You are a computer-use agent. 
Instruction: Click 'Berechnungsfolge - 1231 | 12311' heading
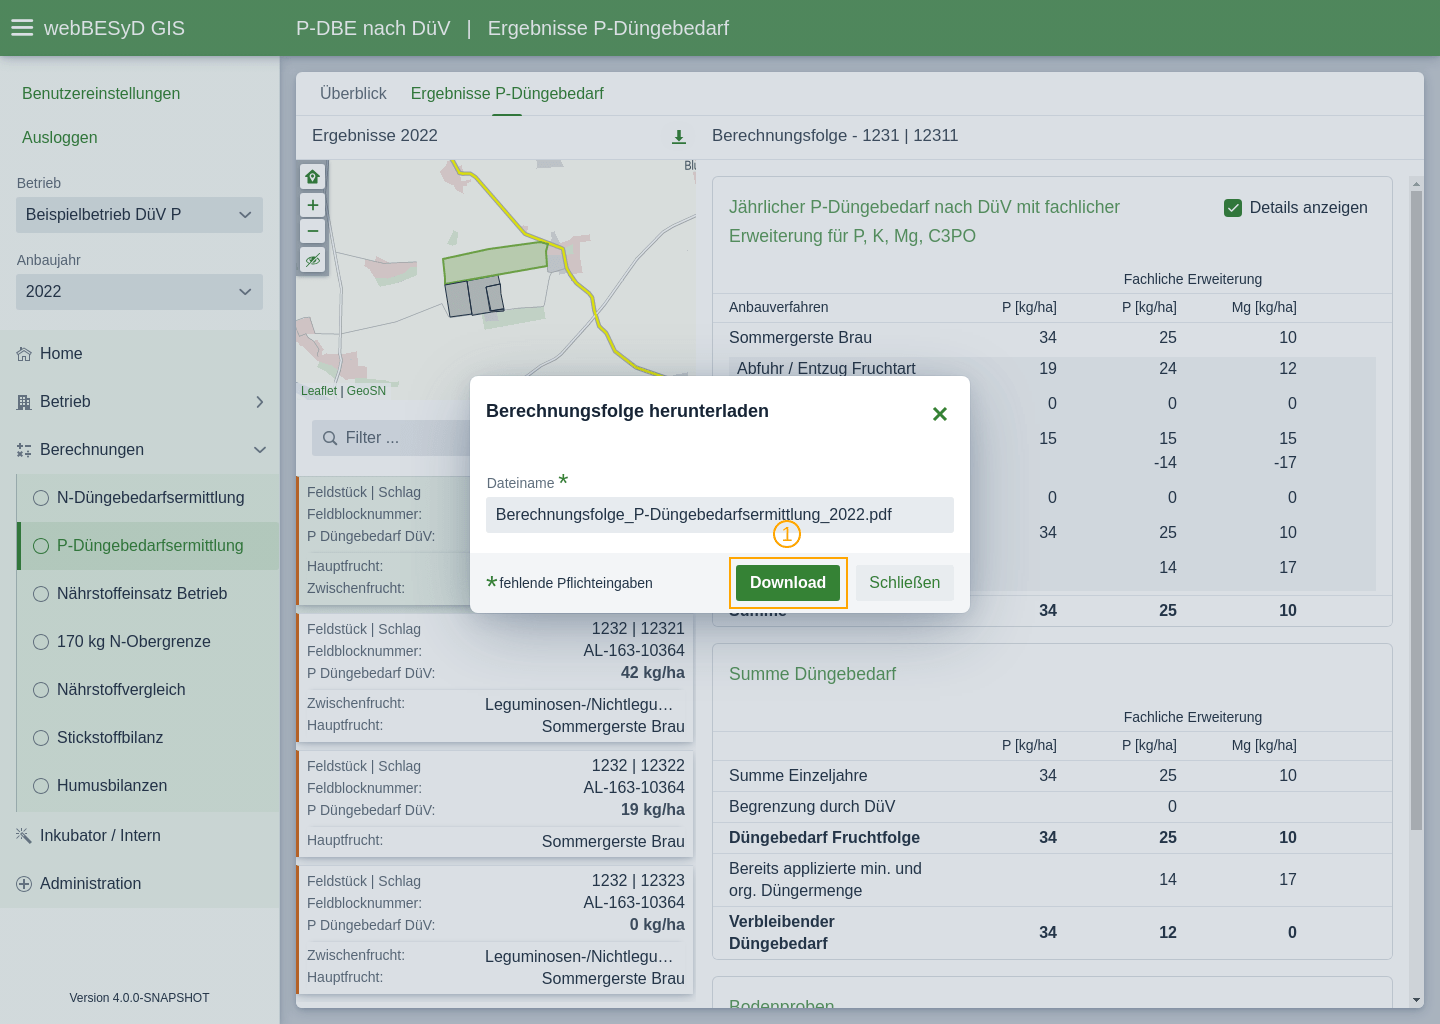coord(835,136)
